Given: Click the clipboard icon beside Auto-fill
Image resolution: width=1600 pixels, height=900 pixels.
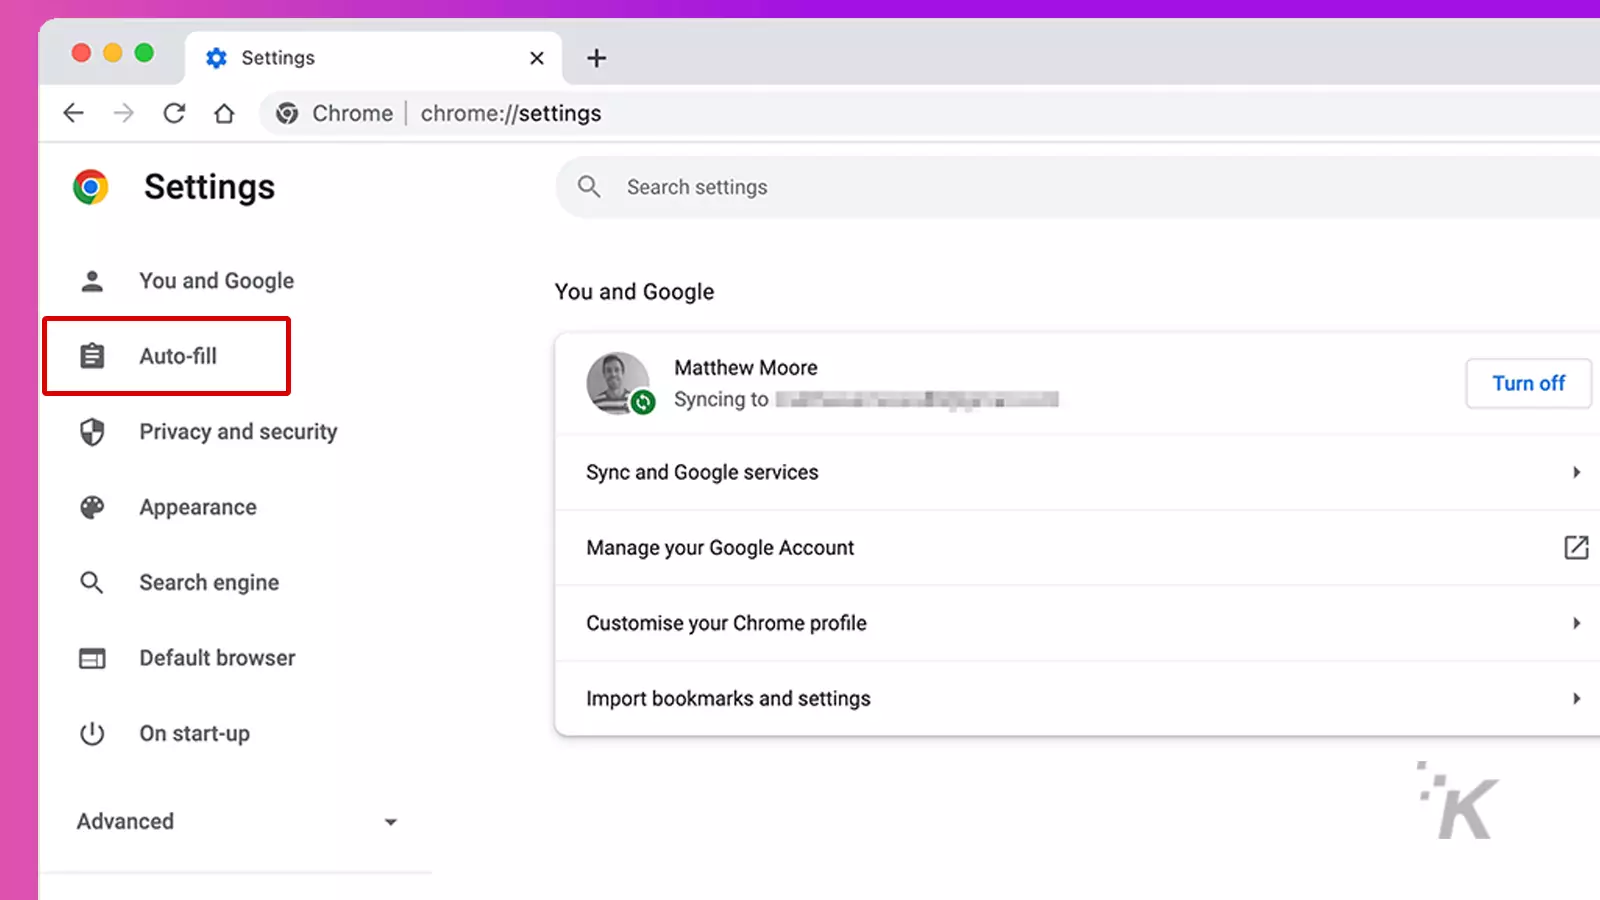Looking at the screenshot, I should [92, 355].
